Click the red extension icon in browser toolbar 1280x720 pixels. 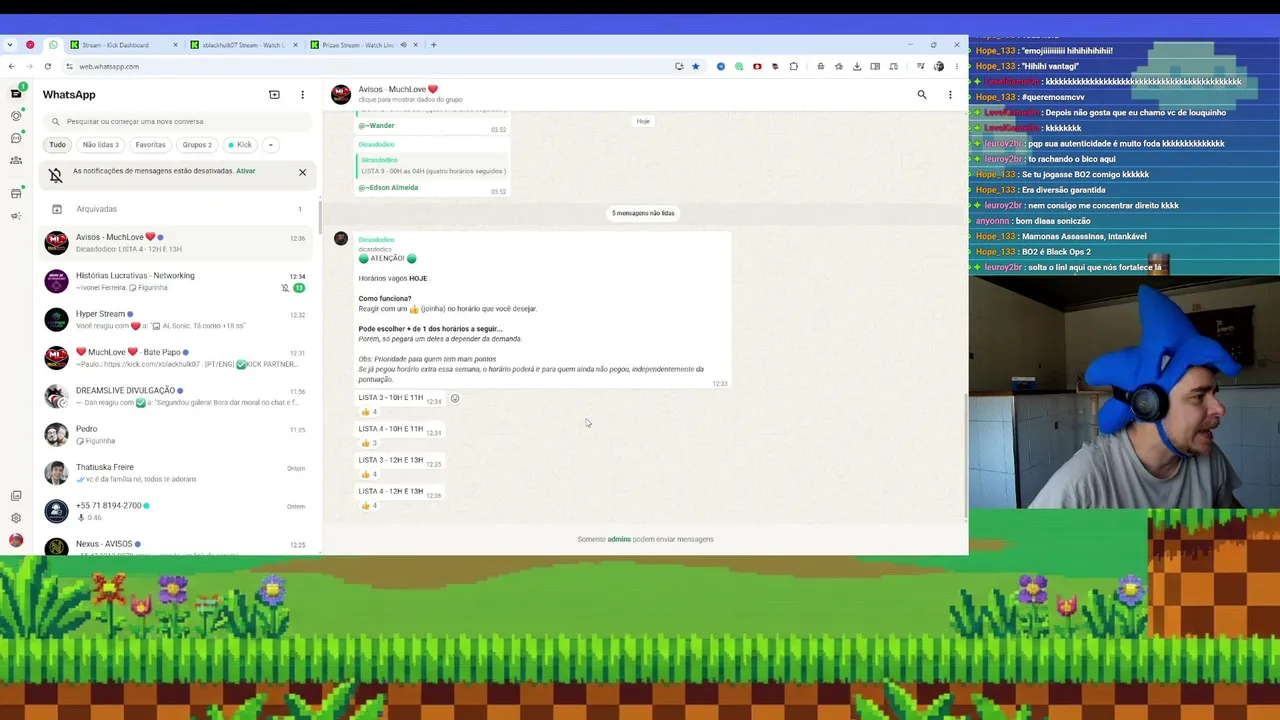[757, 67]
